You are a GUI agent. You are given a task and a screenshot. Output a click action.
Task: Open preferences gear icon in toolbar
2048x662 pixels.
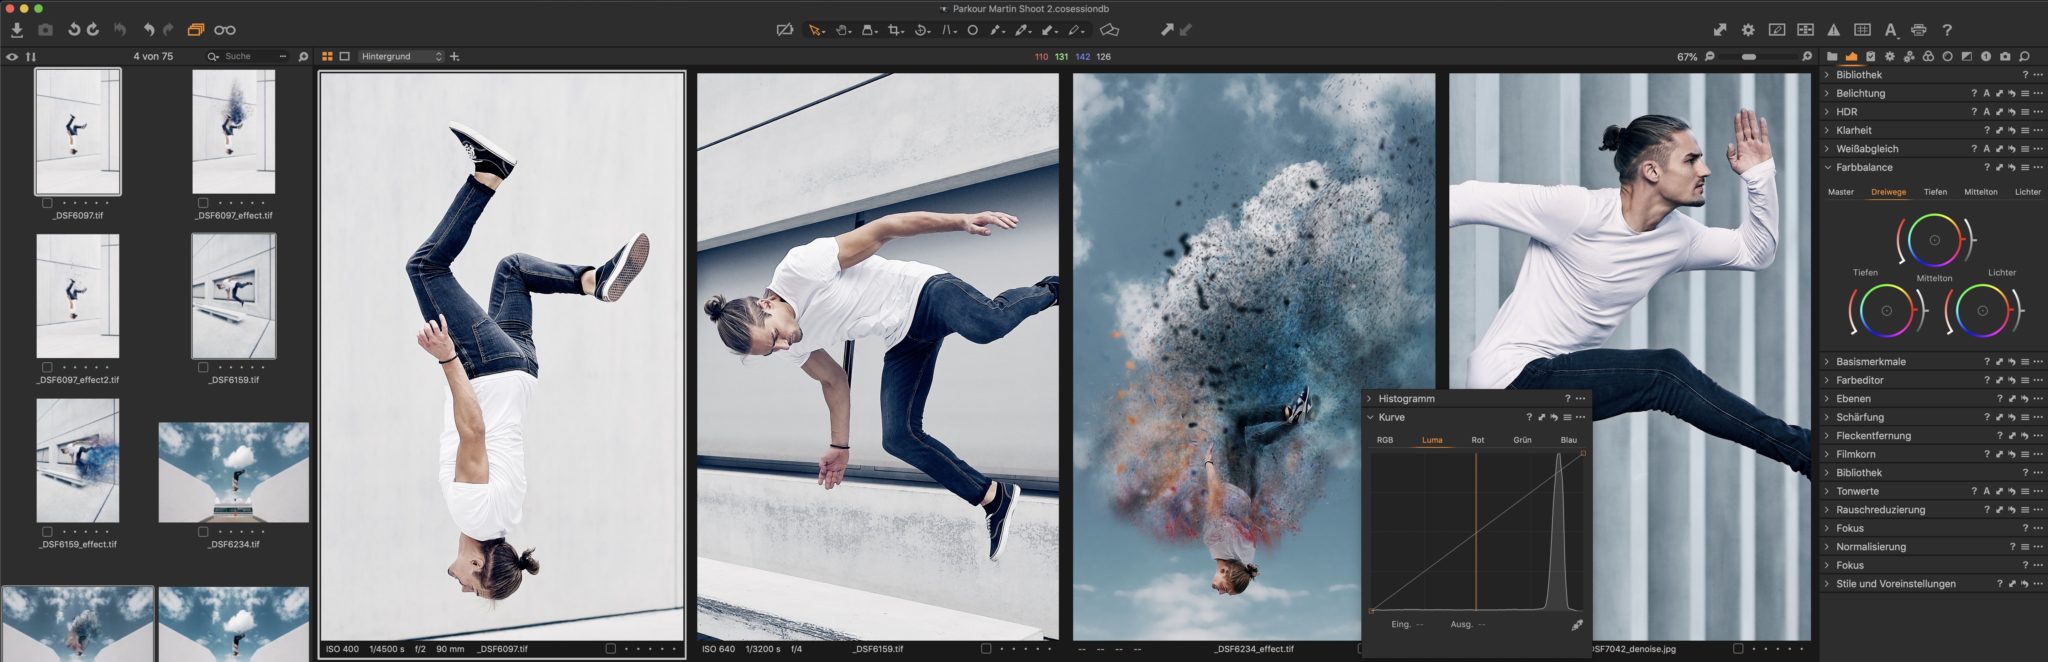1748,30
